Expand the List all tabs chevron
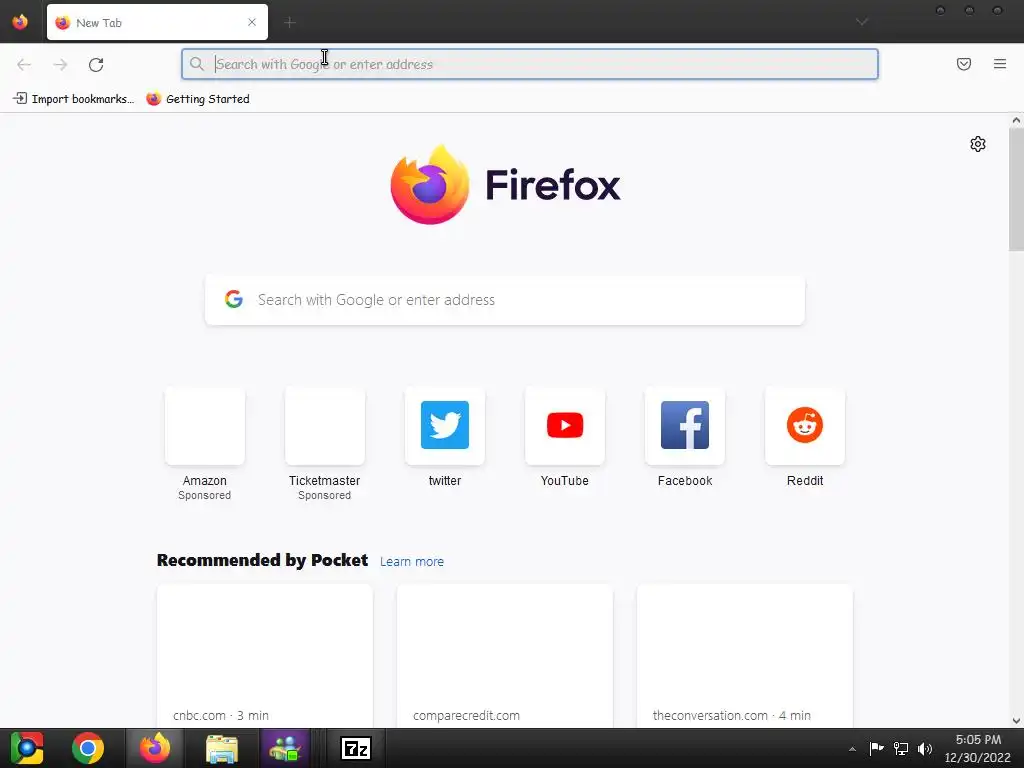Viewport: 1024px width, 768px height. tap(862, 22)
